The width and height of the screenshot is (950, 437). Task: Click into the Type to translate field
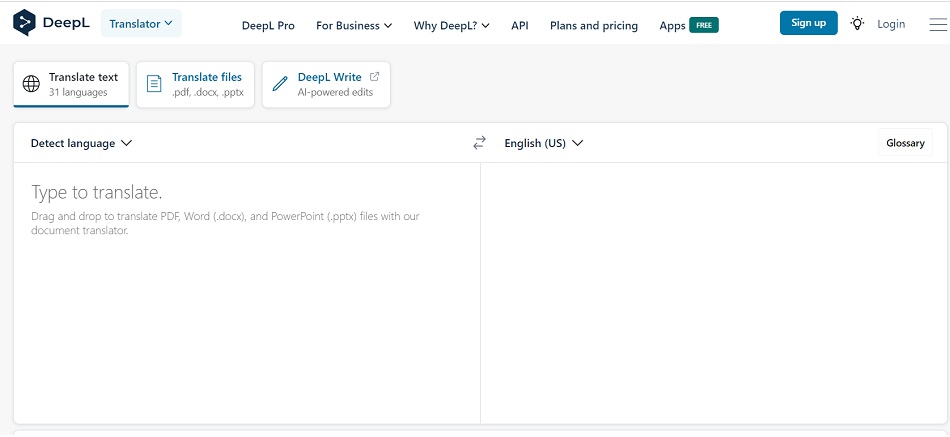click(x=247, y=293)
